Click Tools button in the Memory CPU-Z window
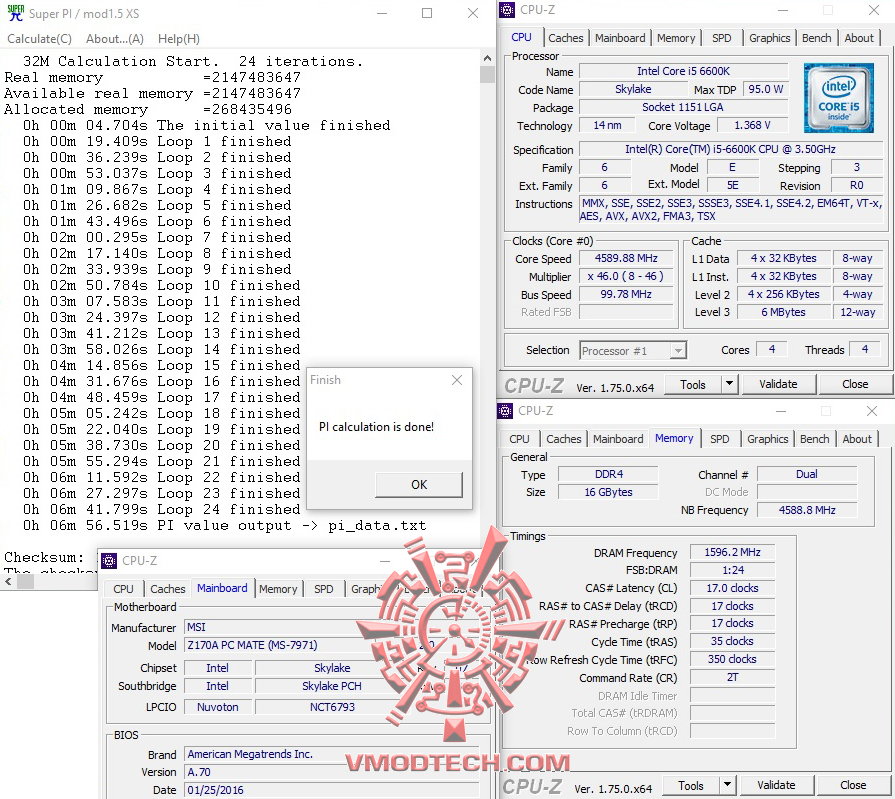895x799 pixels. [691, 786]
